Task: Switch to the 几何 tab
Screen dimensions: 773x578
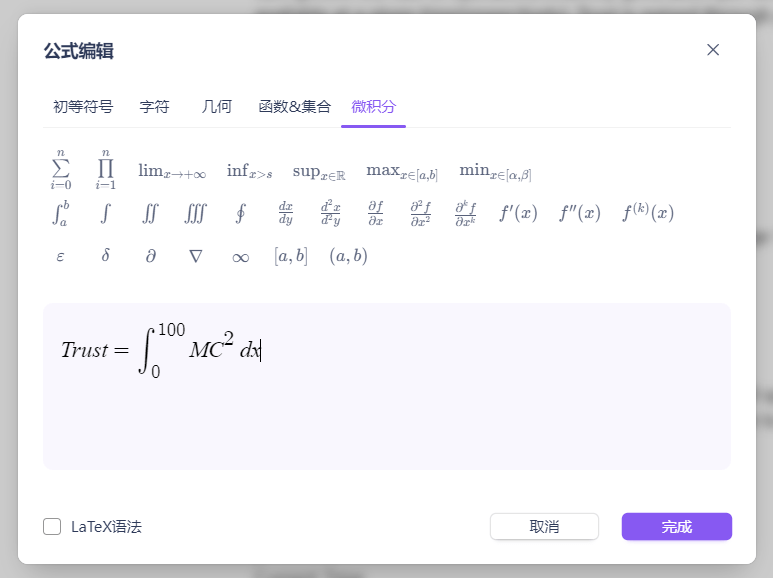Action: pyautogui.click(x=217, y=107)
